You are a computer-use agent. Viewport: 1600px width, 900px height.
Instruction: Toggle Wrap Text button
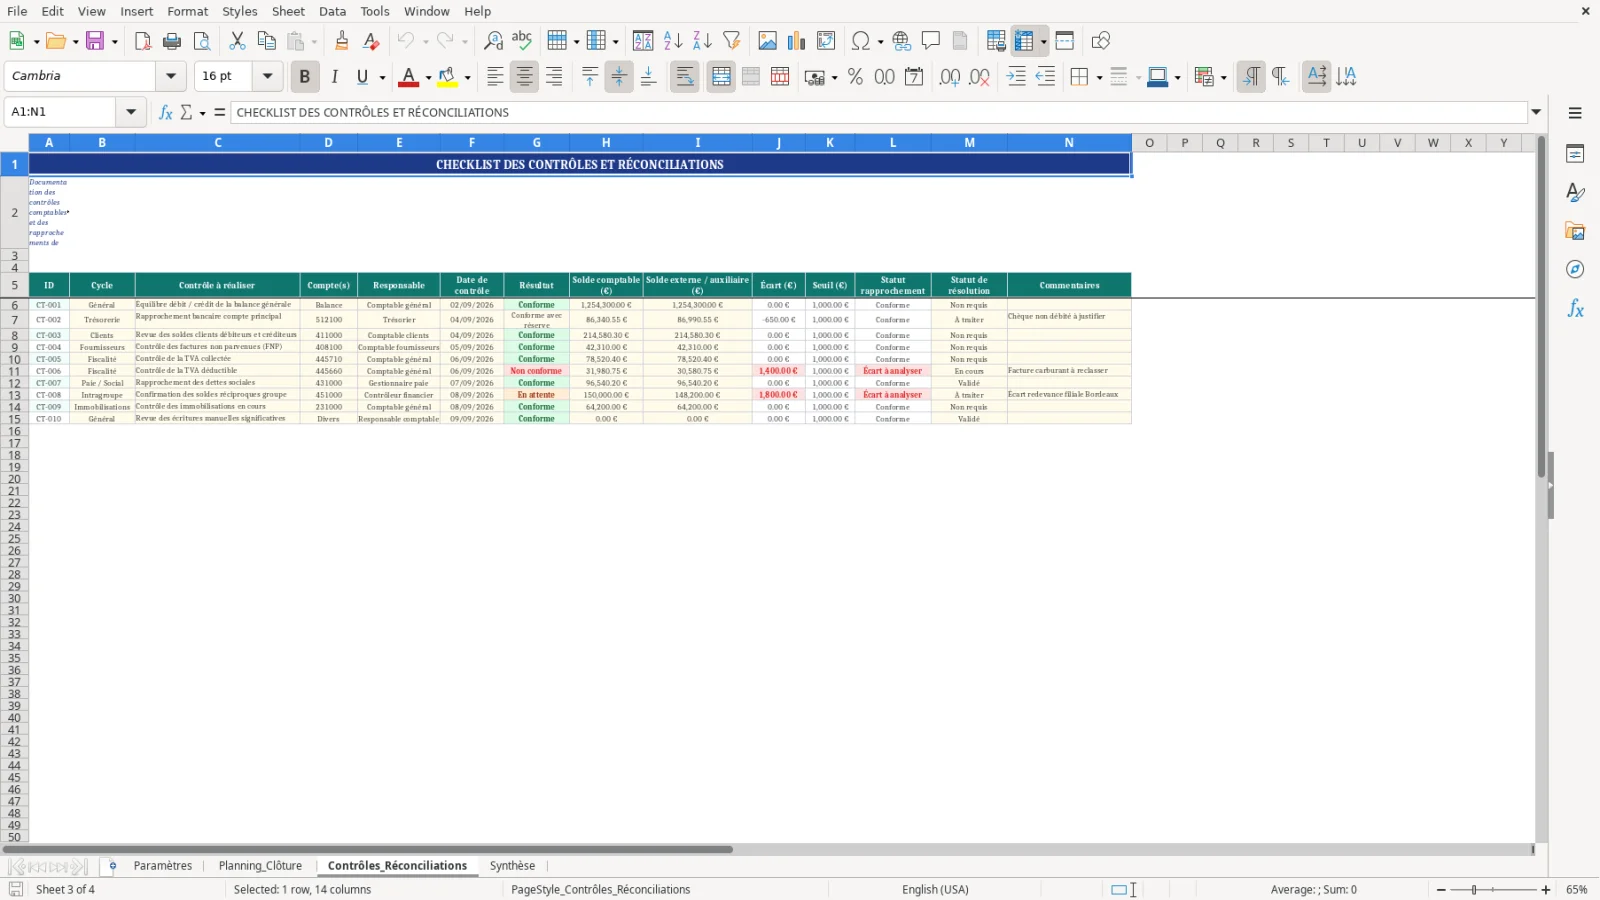[685, 77]
